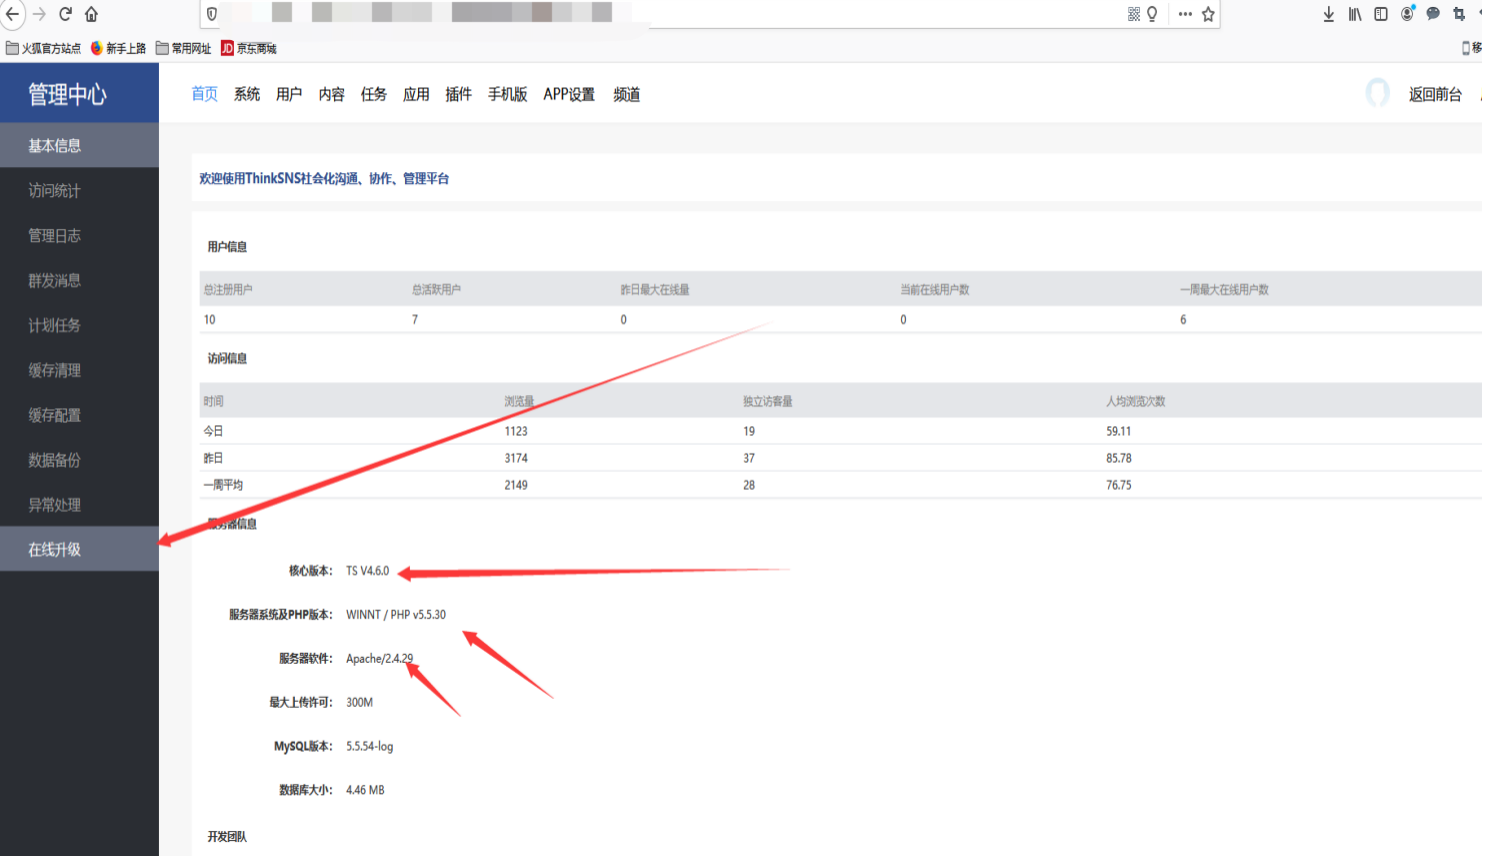Open the 用户 top menu
1492x856 pixels.
(289, 94)
